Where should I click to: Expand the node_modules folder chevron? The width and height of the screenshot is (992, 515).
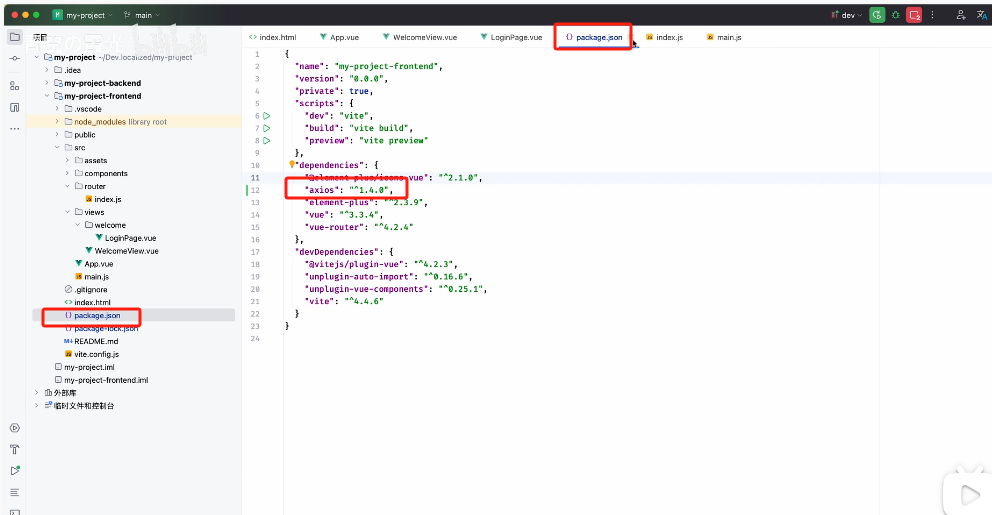tap(57, 122)
